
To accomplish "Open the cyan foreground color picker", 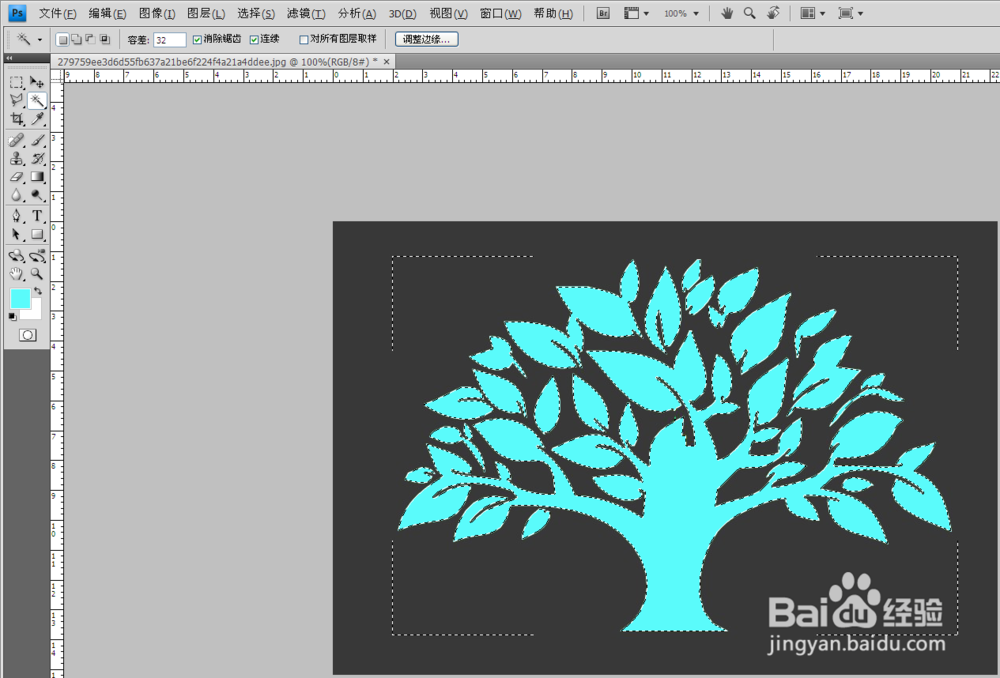I will click(x=20, y=298).
